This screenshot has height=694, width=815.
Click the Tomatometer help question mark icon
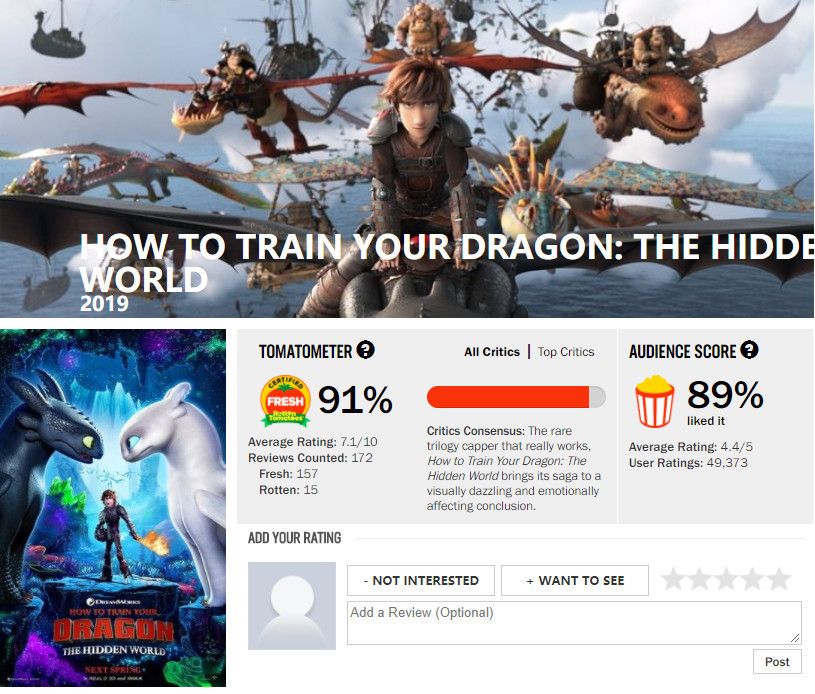(365, 350)
